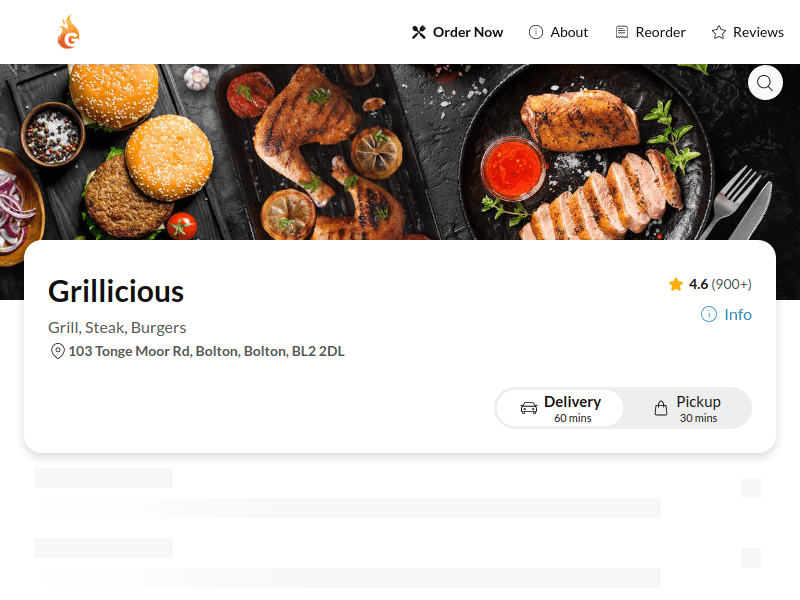Open the About menu item

tap(567, 31)
